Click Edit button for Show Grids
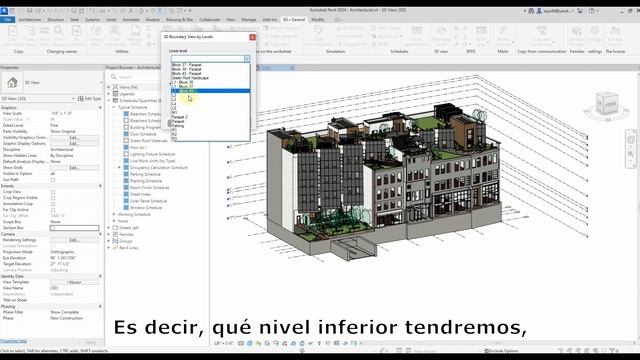 pyautogui.click(x=74, y=168)
